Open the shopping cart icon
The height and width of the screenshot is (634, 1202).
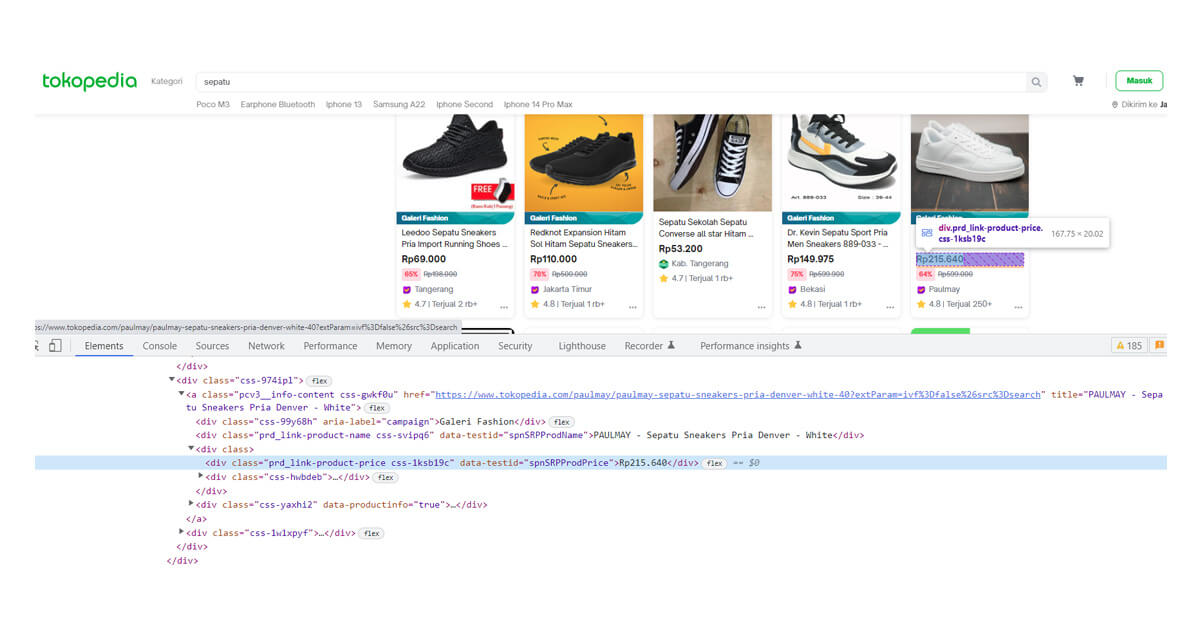tap(1078, 81)
